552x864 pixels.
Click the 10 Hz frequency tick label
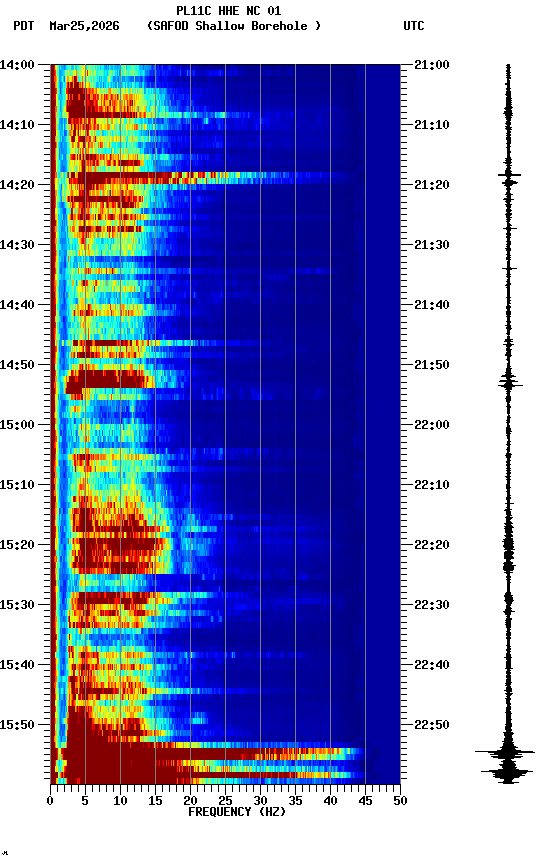[x=120, y=801]
